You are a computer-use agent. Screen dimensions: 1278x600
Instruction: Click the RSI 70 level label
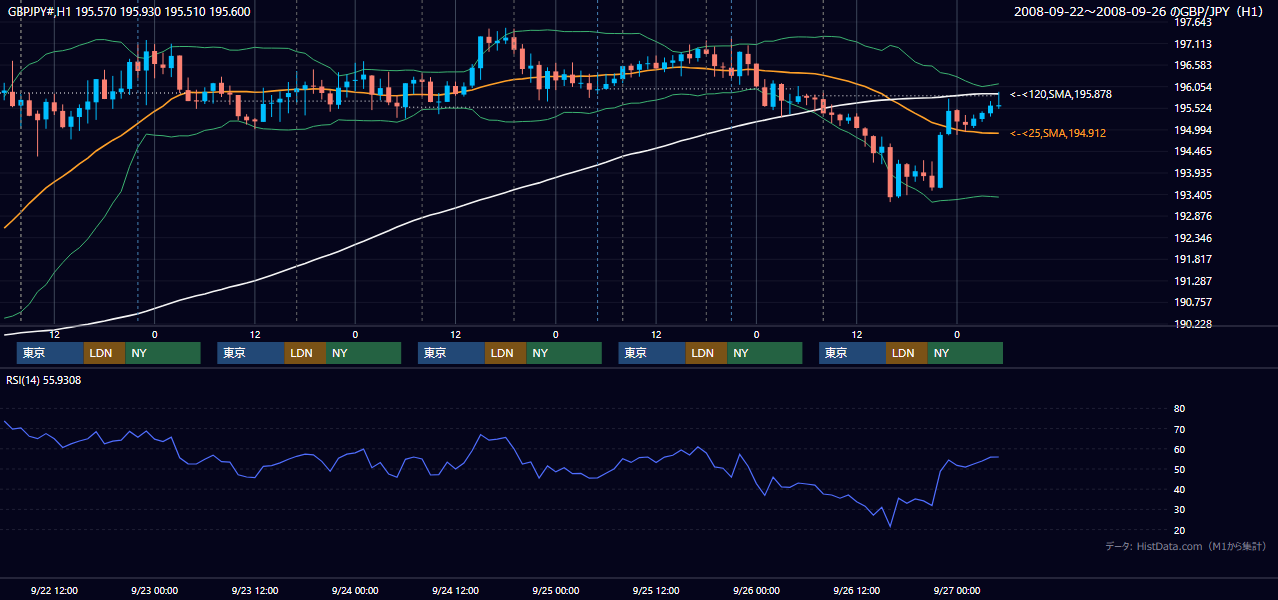[x=1179, y=429]
